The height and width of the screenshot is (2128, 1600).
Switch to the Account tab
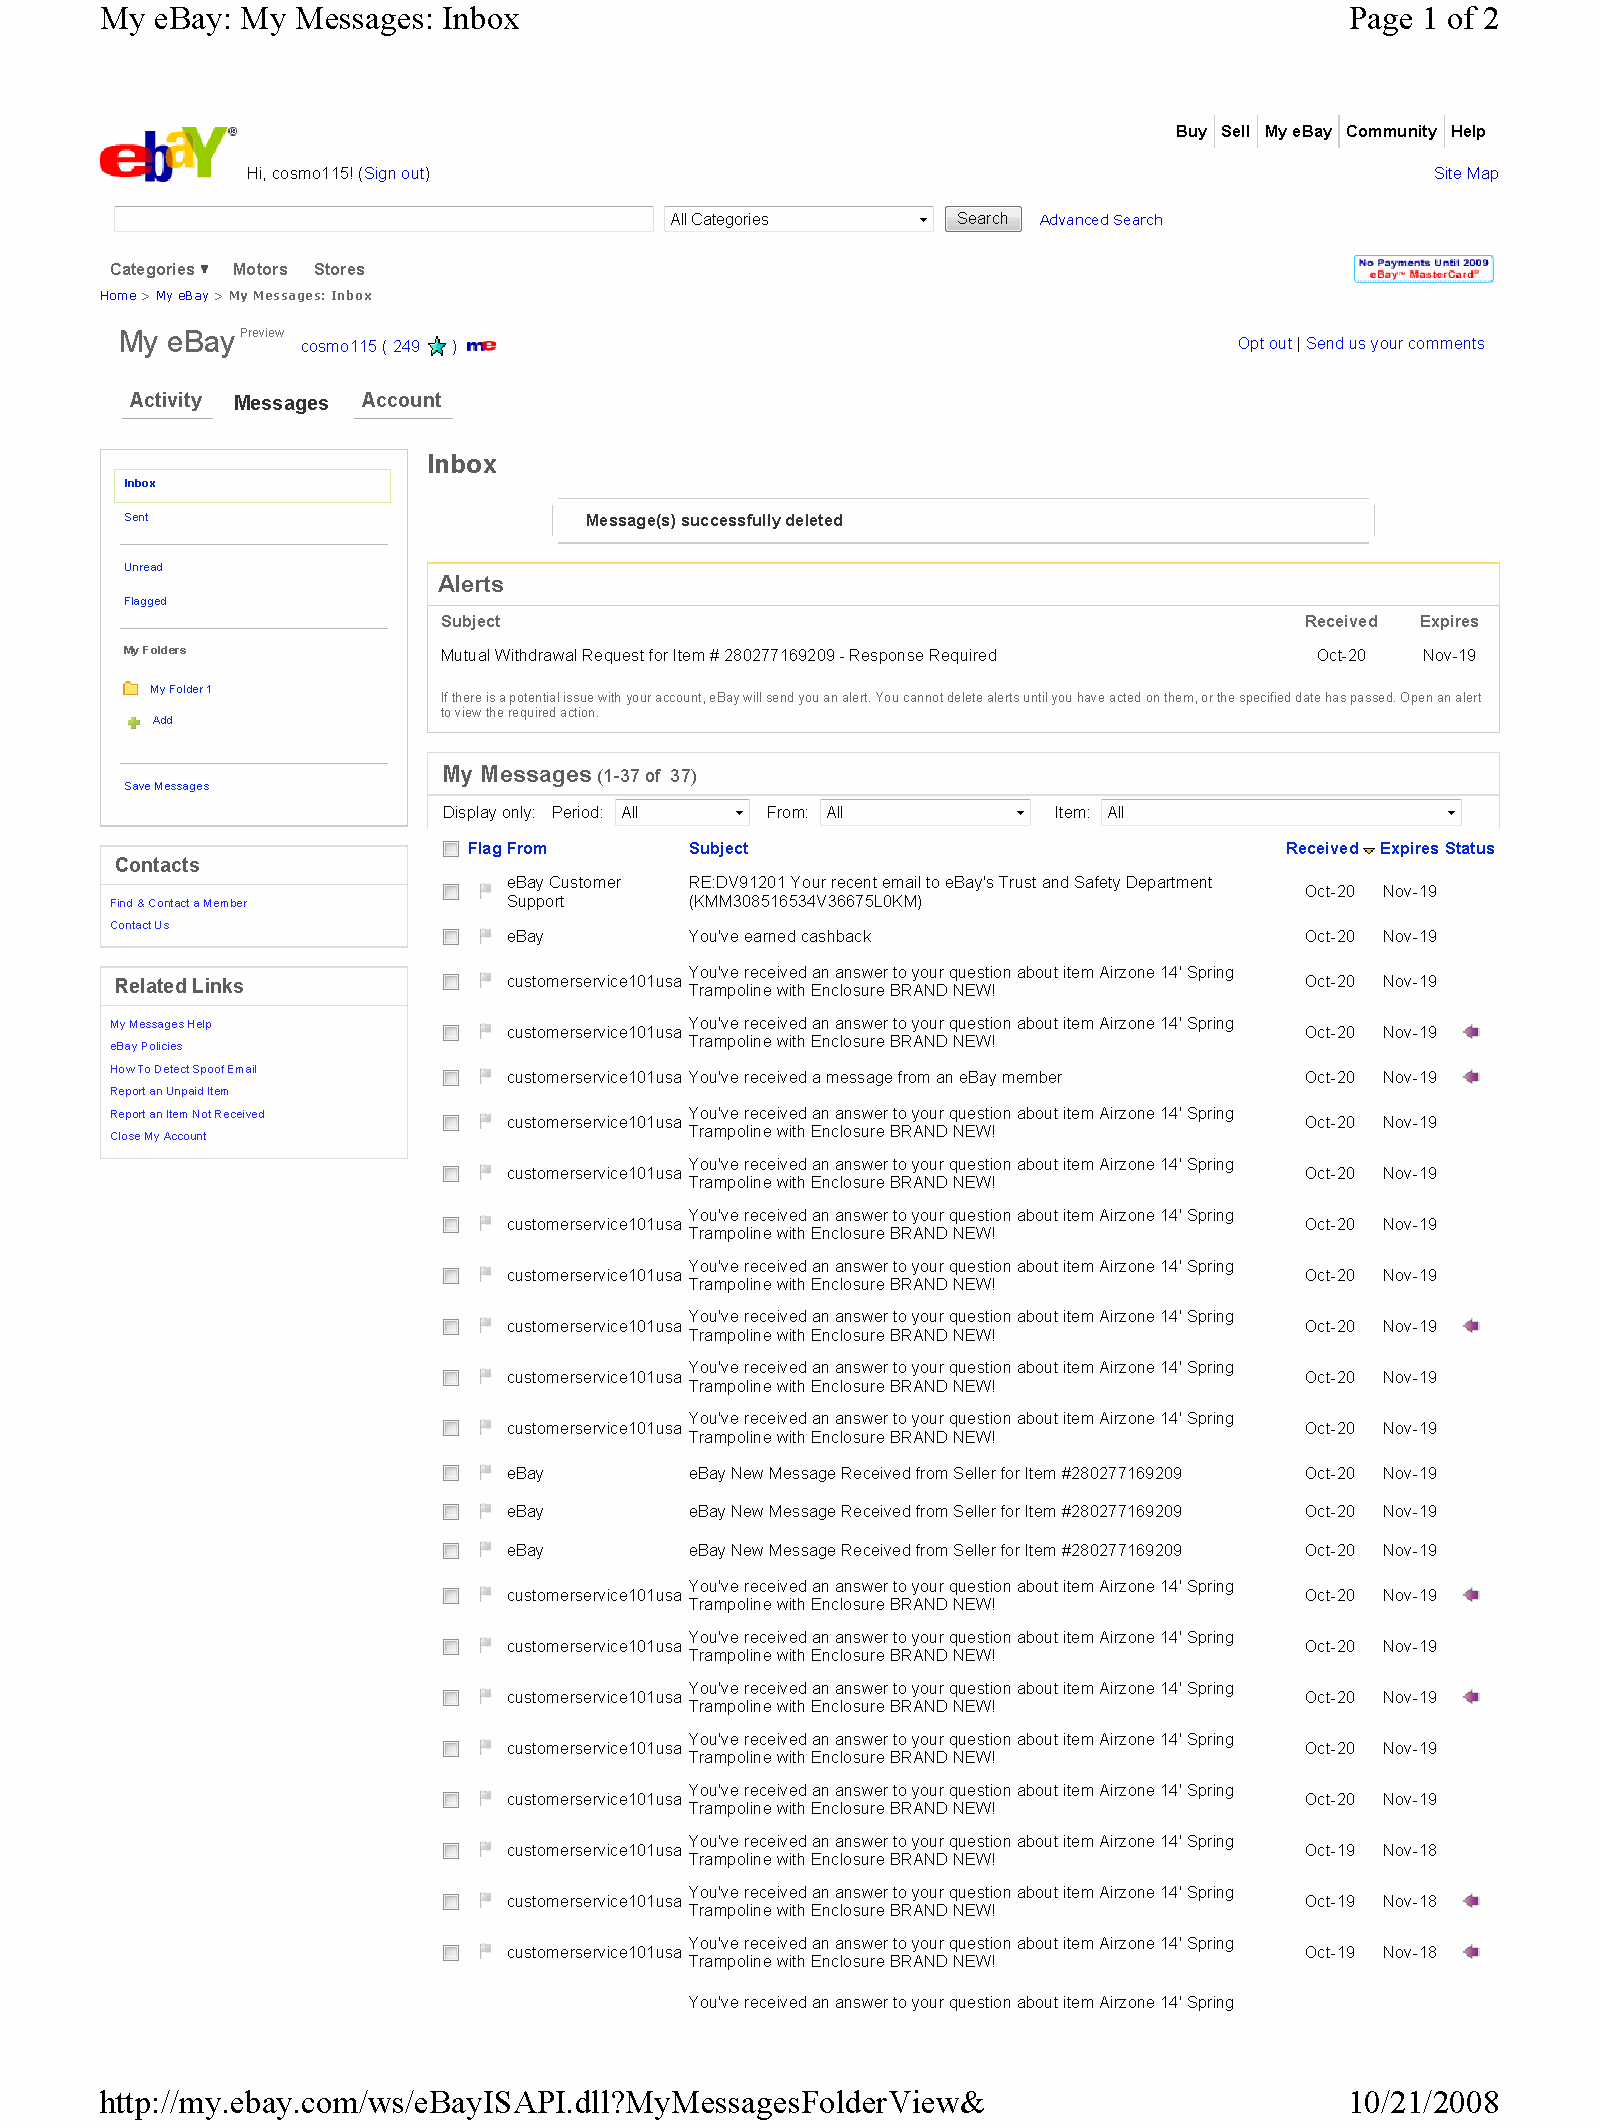point(401,401)
